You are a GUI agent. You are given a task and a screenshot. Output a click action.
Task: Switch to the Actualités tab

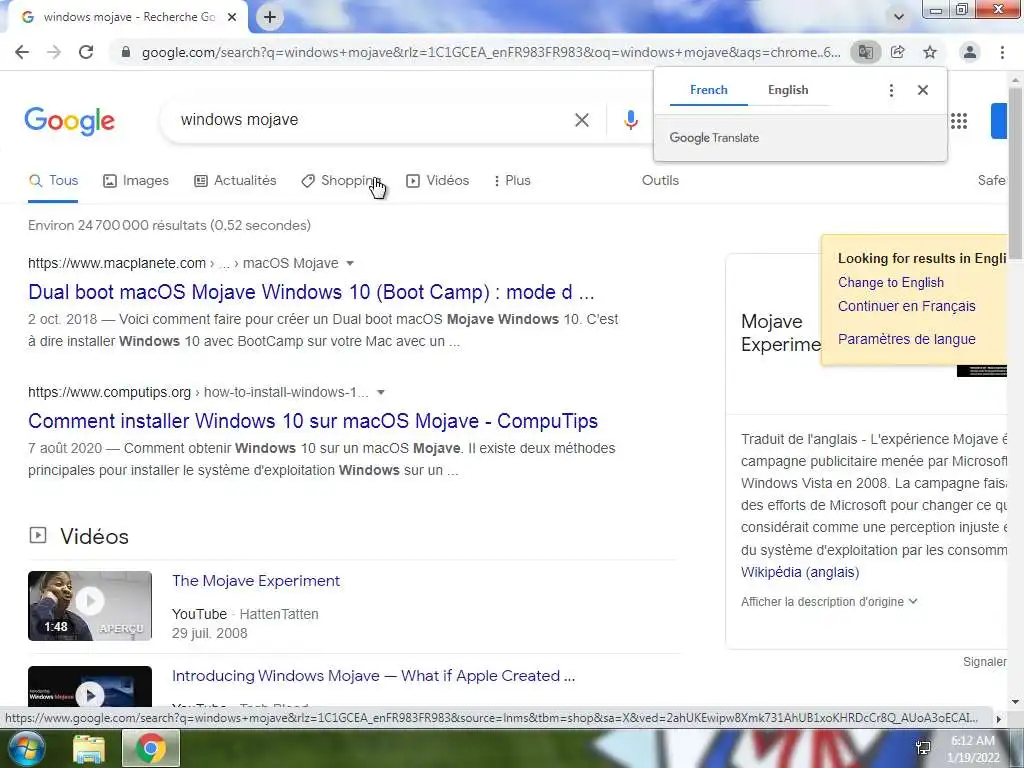[235, 181]
